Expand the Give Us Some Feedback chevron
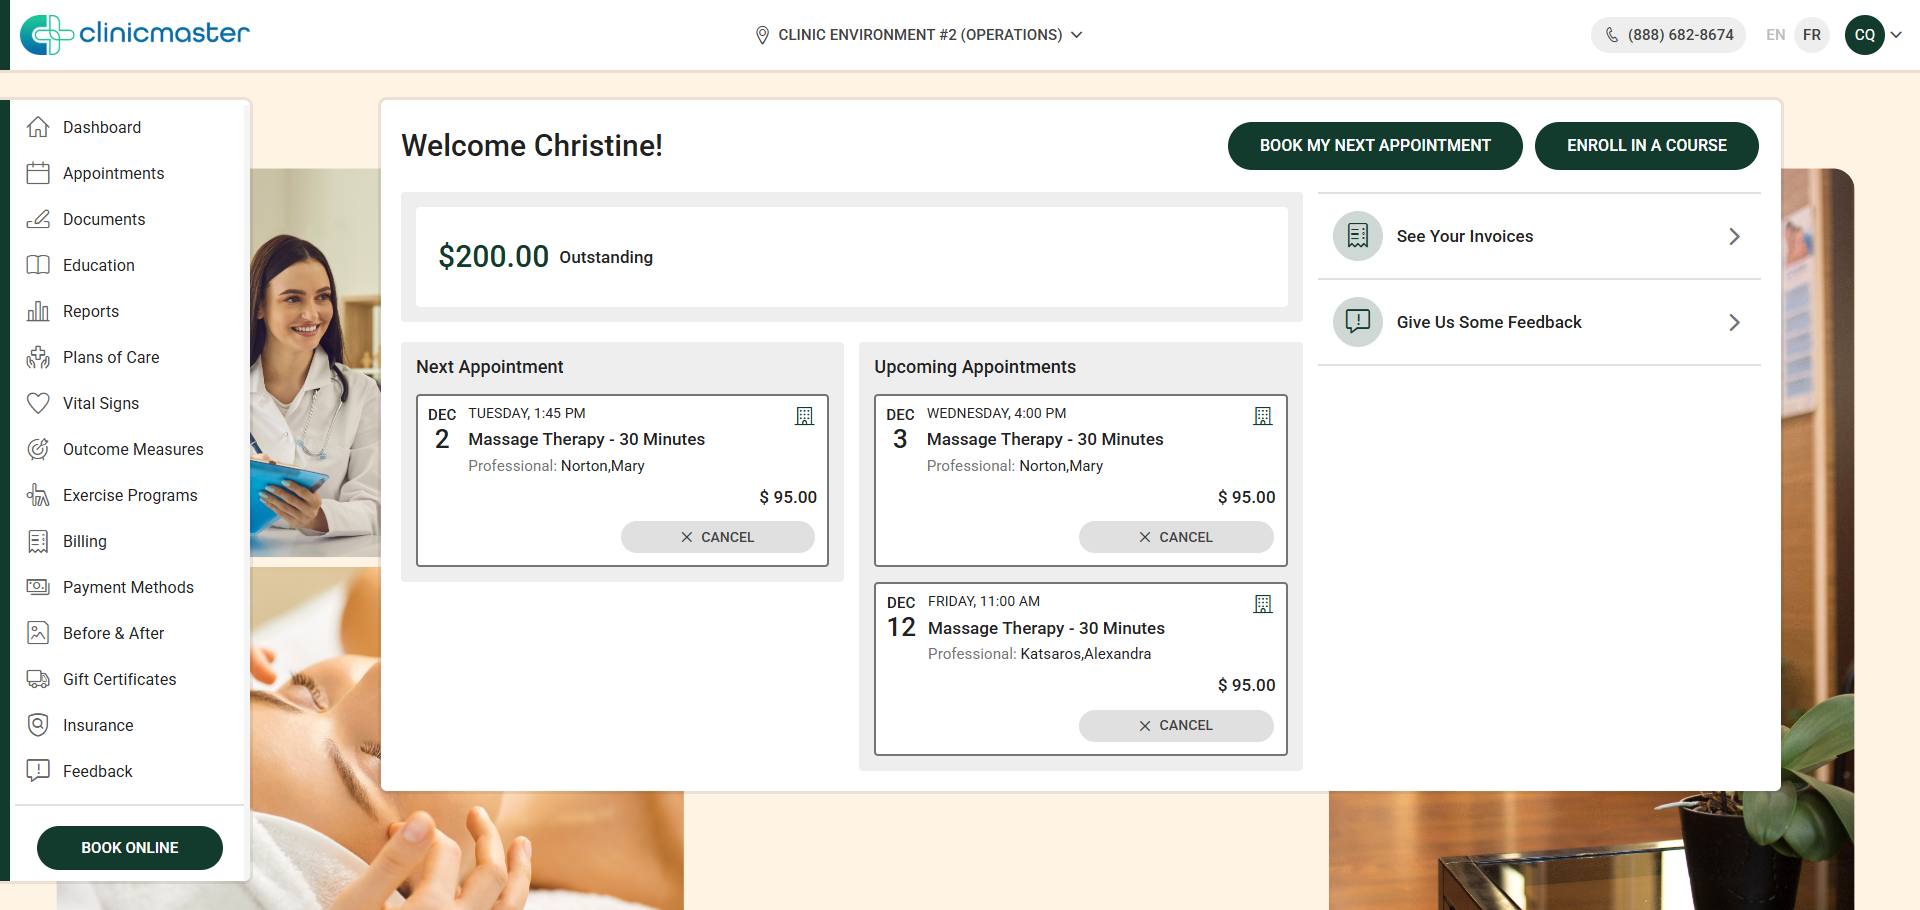The width and height of the screenshot is (1920, 910). pyautogui.click(x=1734, y=322)
